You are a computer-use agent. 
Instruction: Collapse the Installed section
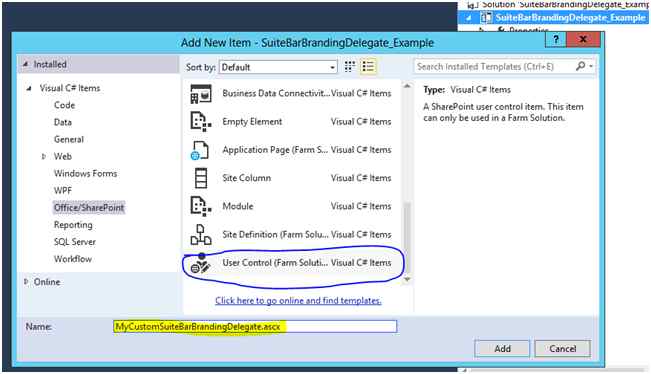pos(26,64)
